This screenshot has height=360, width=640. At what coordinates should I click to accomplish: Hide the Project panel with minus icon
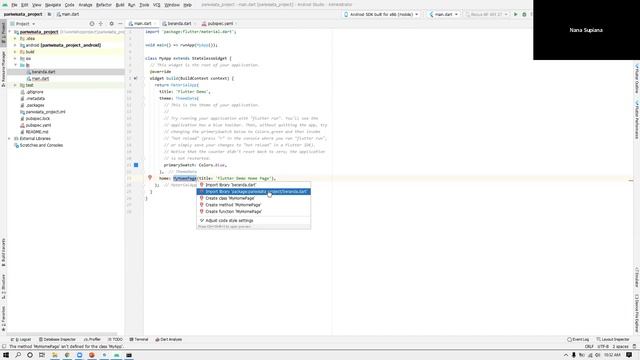tap(120, 24)
